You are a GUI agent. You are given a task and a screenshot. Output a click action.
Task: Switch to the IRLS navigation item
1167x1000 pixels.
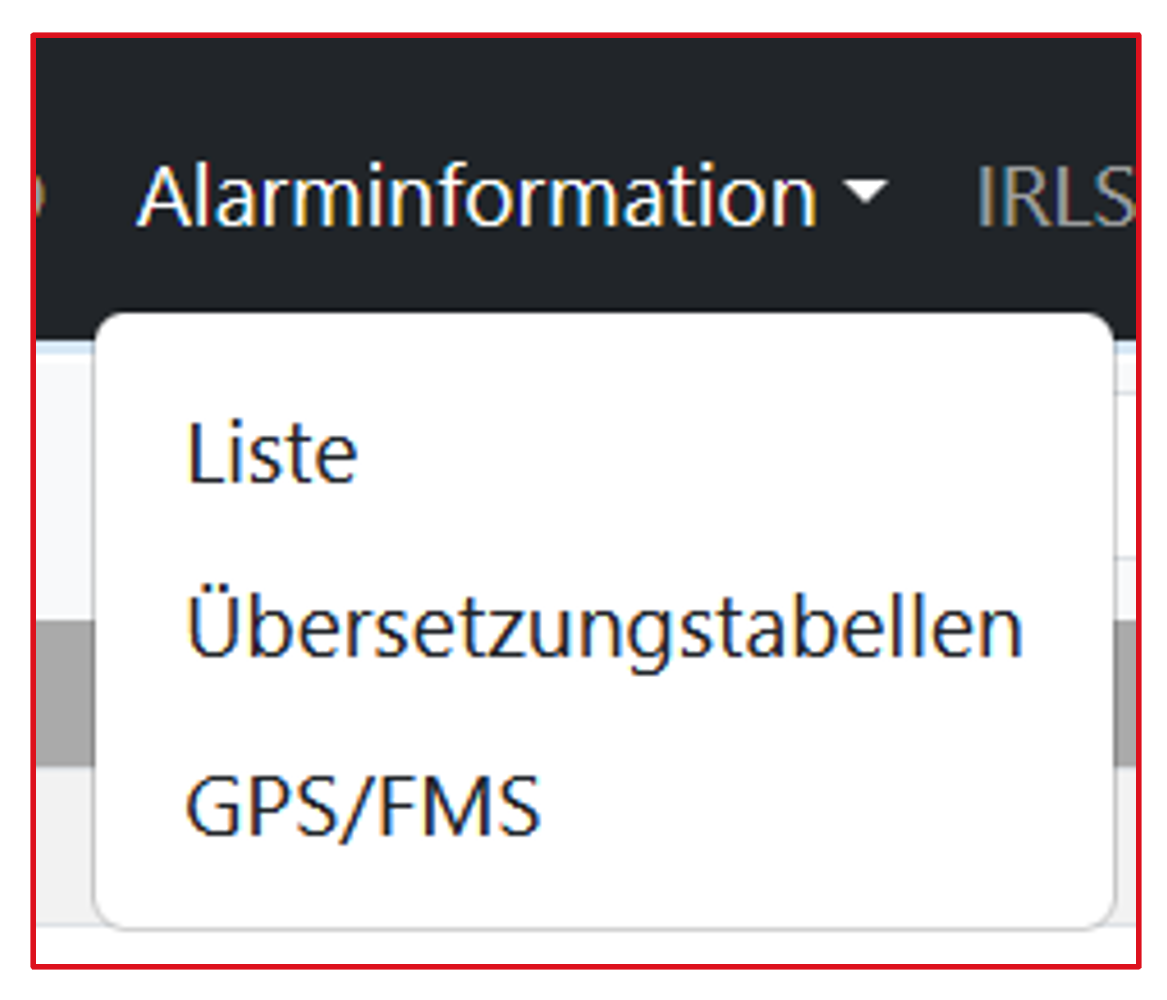click(1053, 197)
